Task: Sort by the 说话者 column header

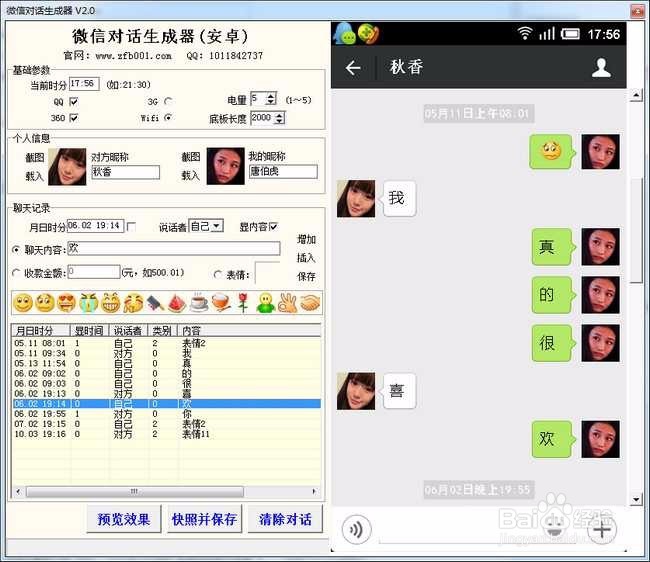Action: (128, 331)
